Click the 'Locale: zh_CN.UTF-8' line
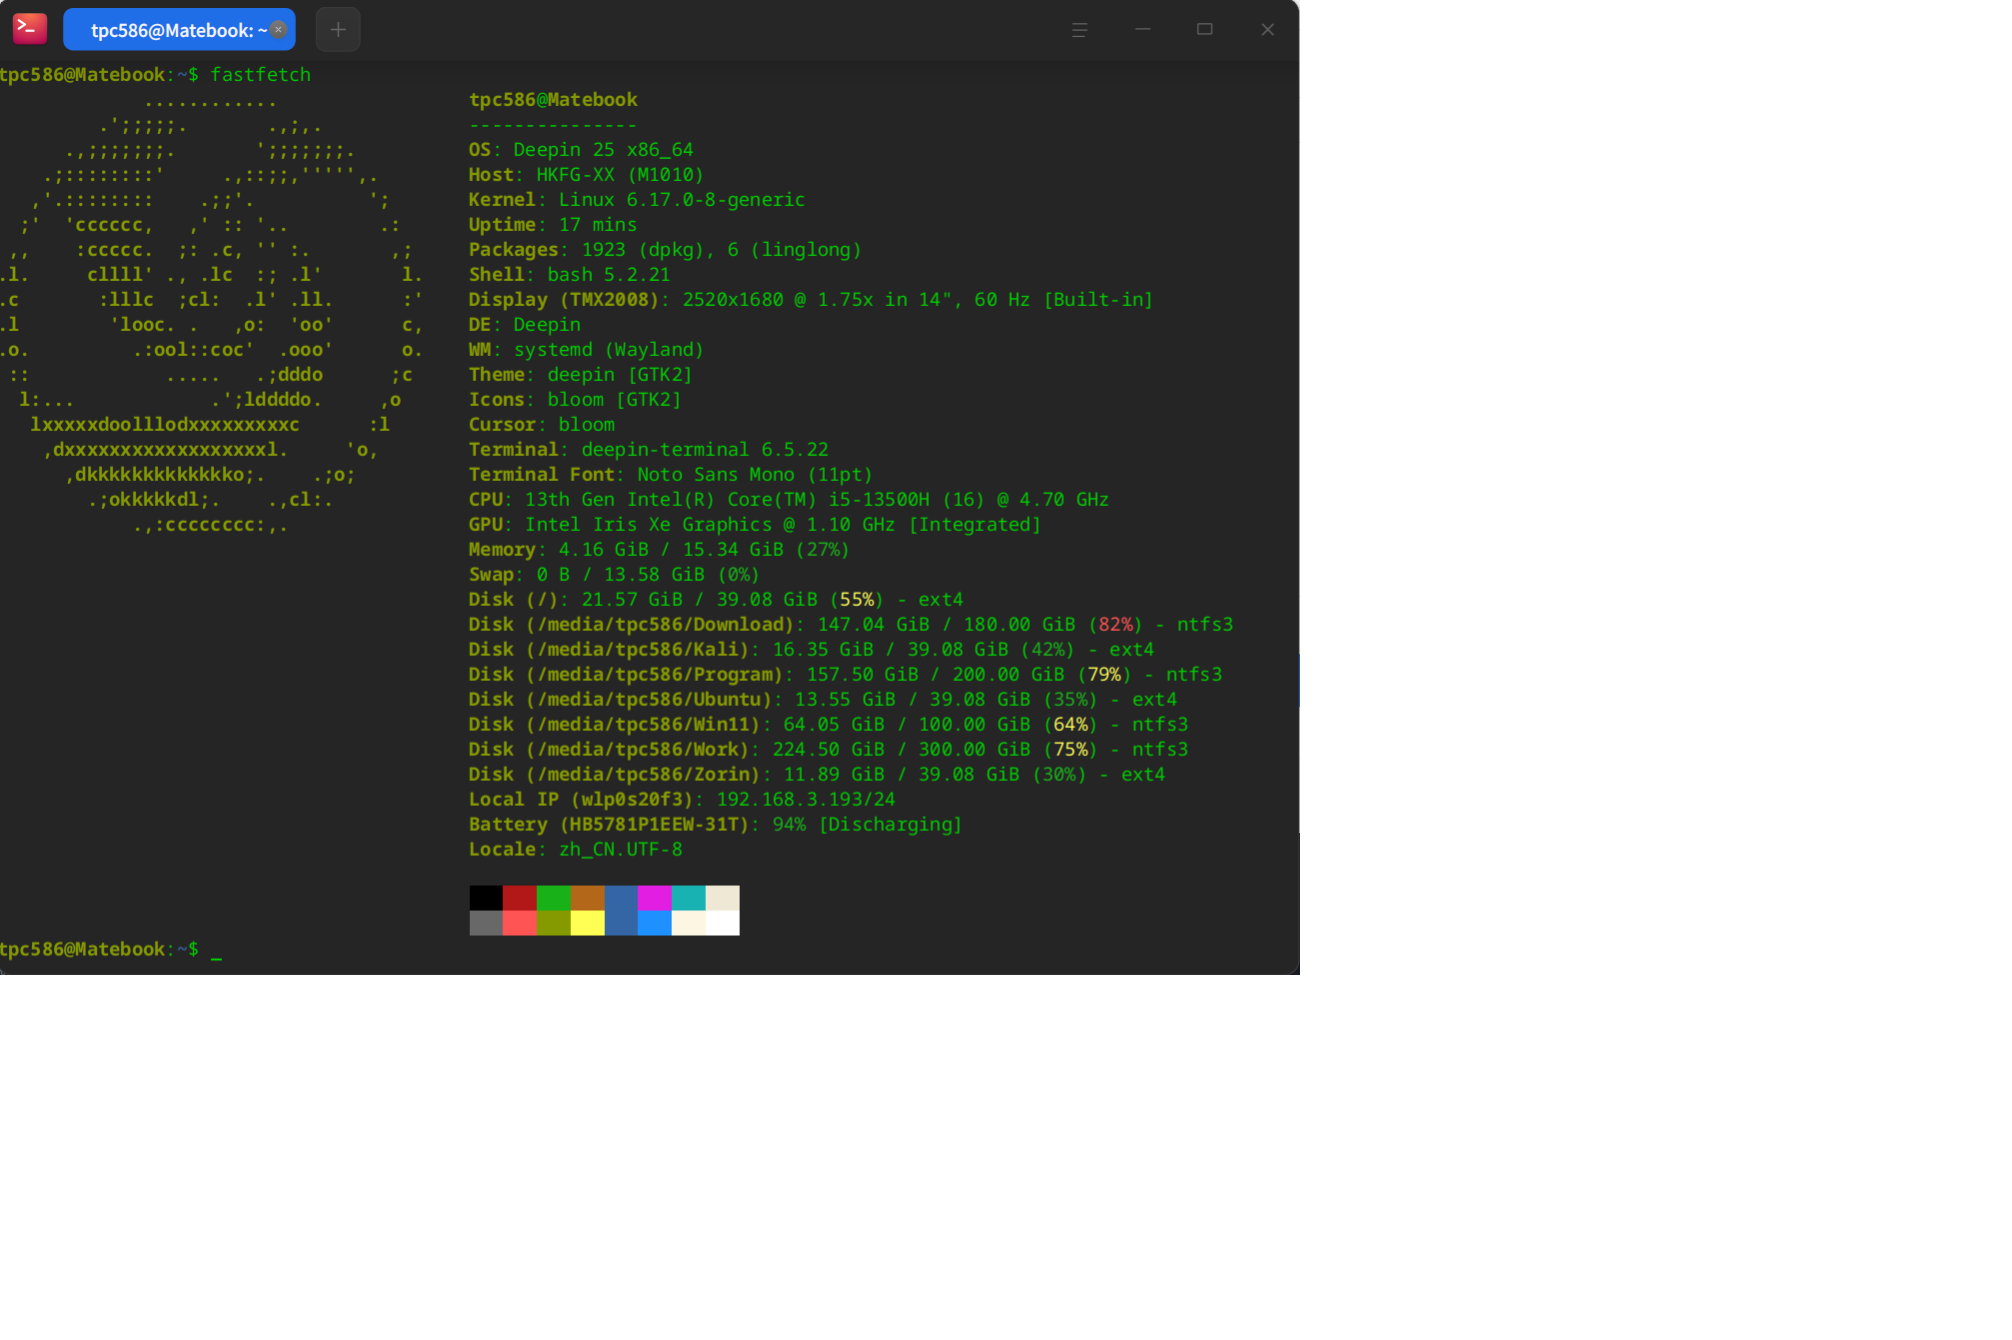Viewport: 2012px width, 1340px height. click(576, 850)
